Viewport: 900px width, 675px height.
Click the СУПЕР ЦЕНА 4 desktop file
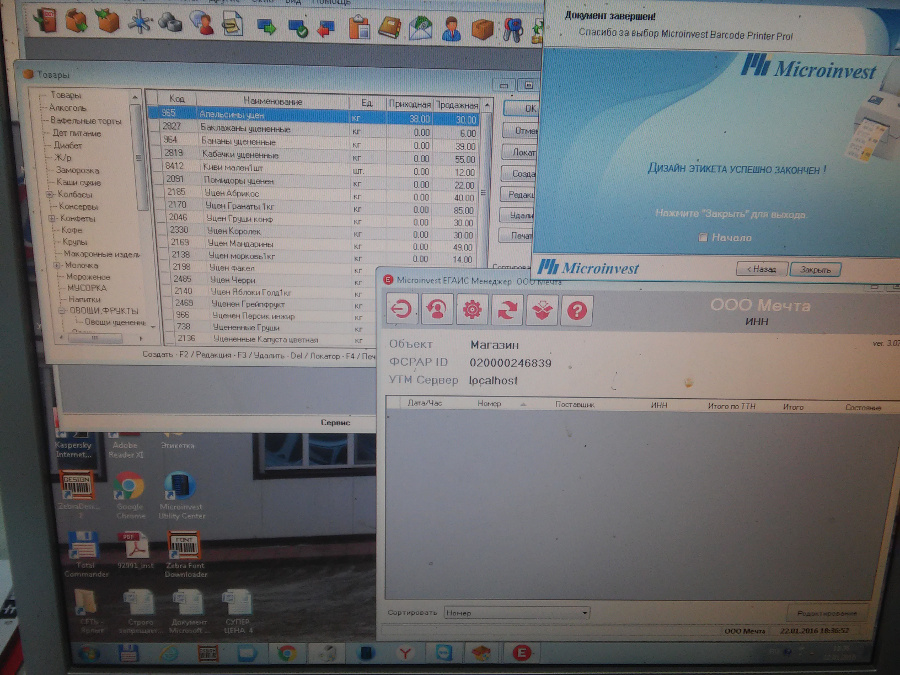tap(237, 612)
